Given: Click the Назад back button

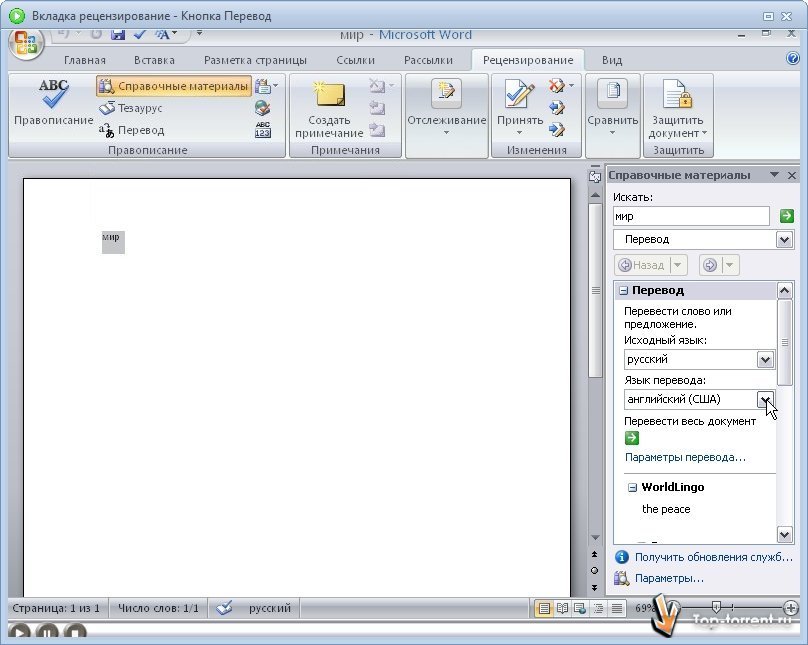Looking at the screenshot, I should (642, 265).
